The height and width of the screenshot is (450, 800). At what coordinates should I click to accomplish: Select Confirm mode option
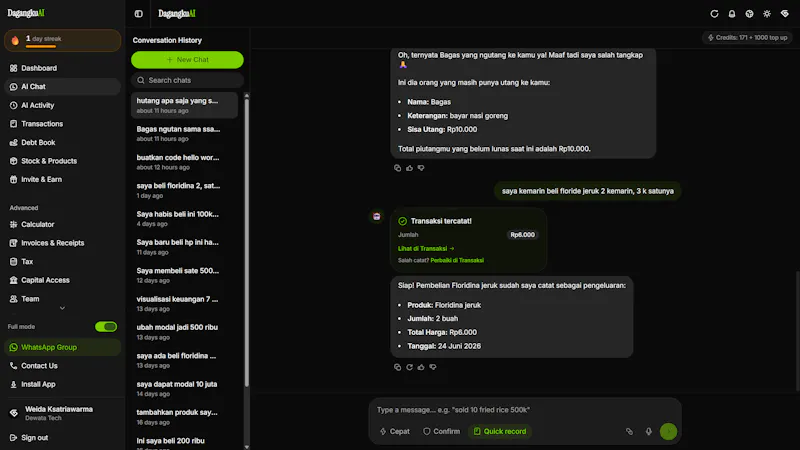click(441, 432)
